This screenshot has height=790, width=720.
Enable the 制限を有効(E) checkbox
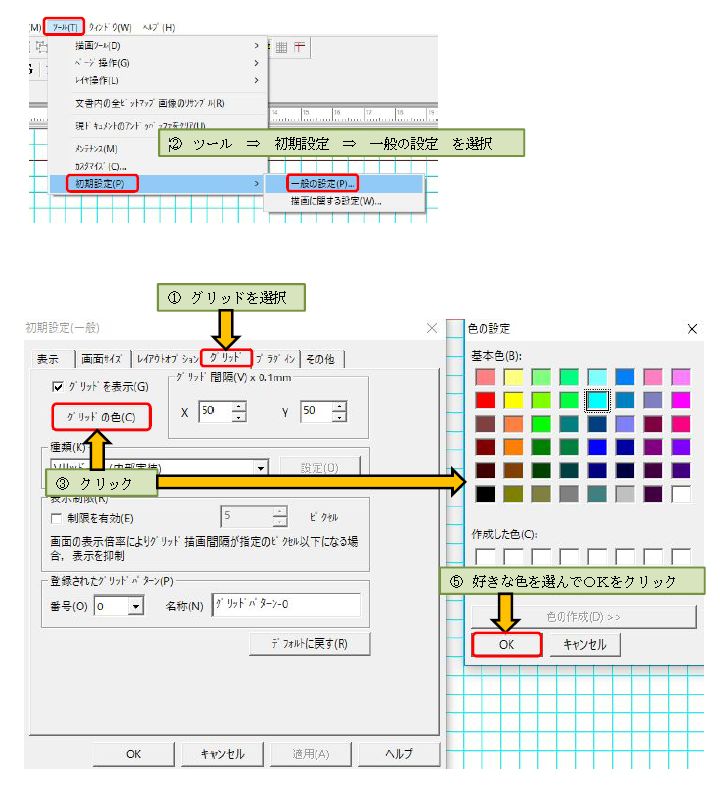56,518
